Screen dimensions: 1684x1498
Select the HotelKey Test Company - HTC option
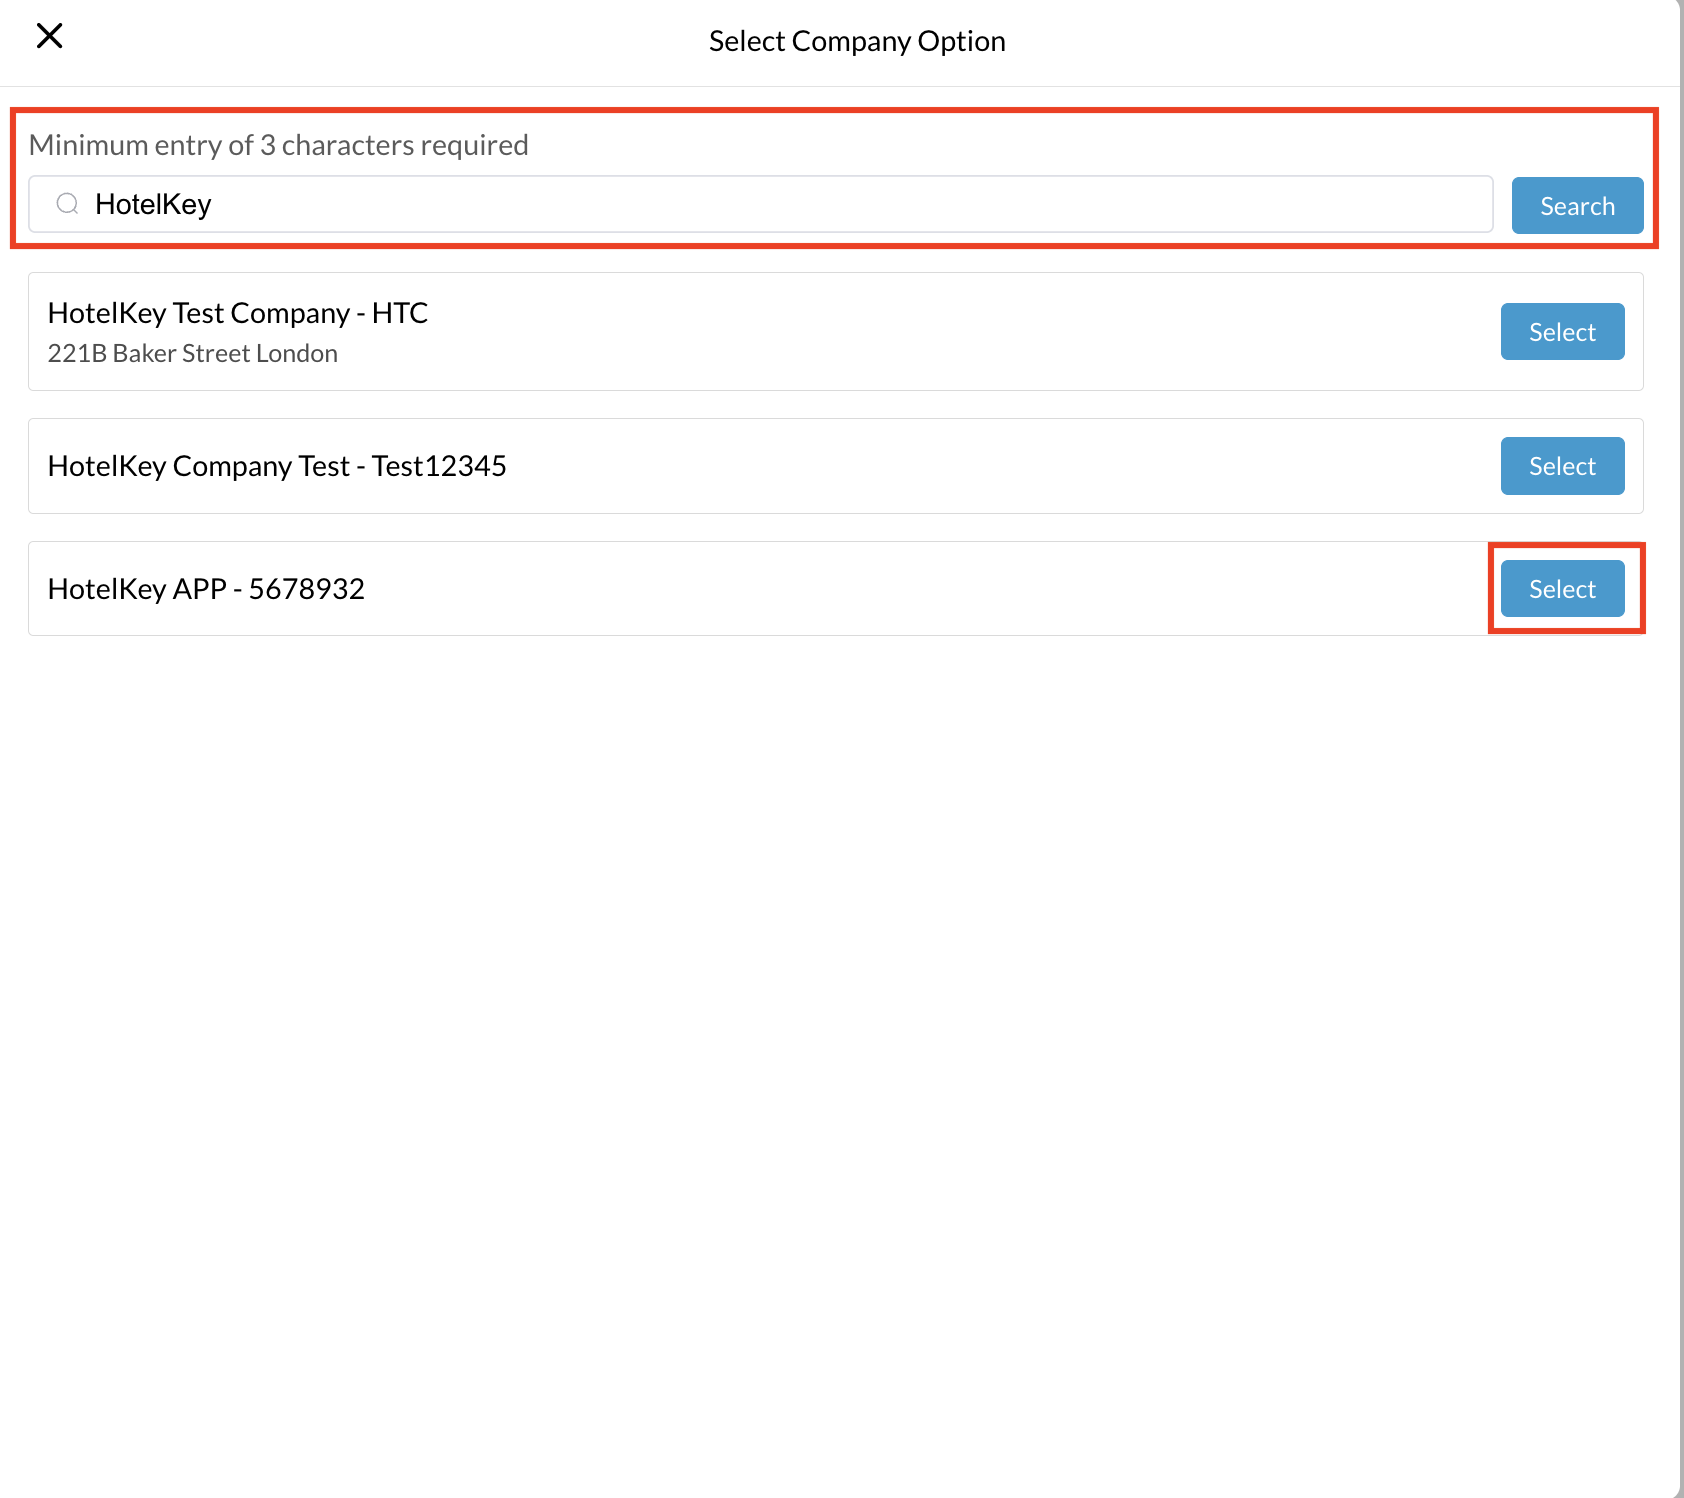coord(1561,331)
